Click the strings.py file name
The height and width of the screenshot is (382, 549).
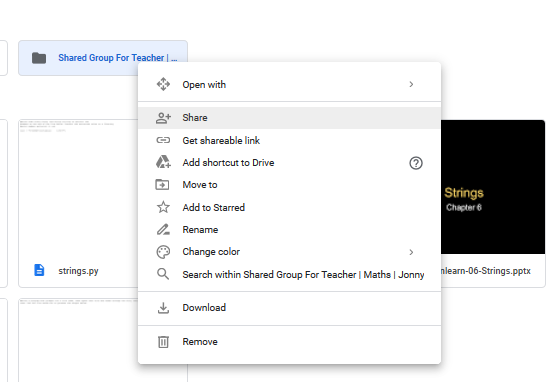pos(78,271)
